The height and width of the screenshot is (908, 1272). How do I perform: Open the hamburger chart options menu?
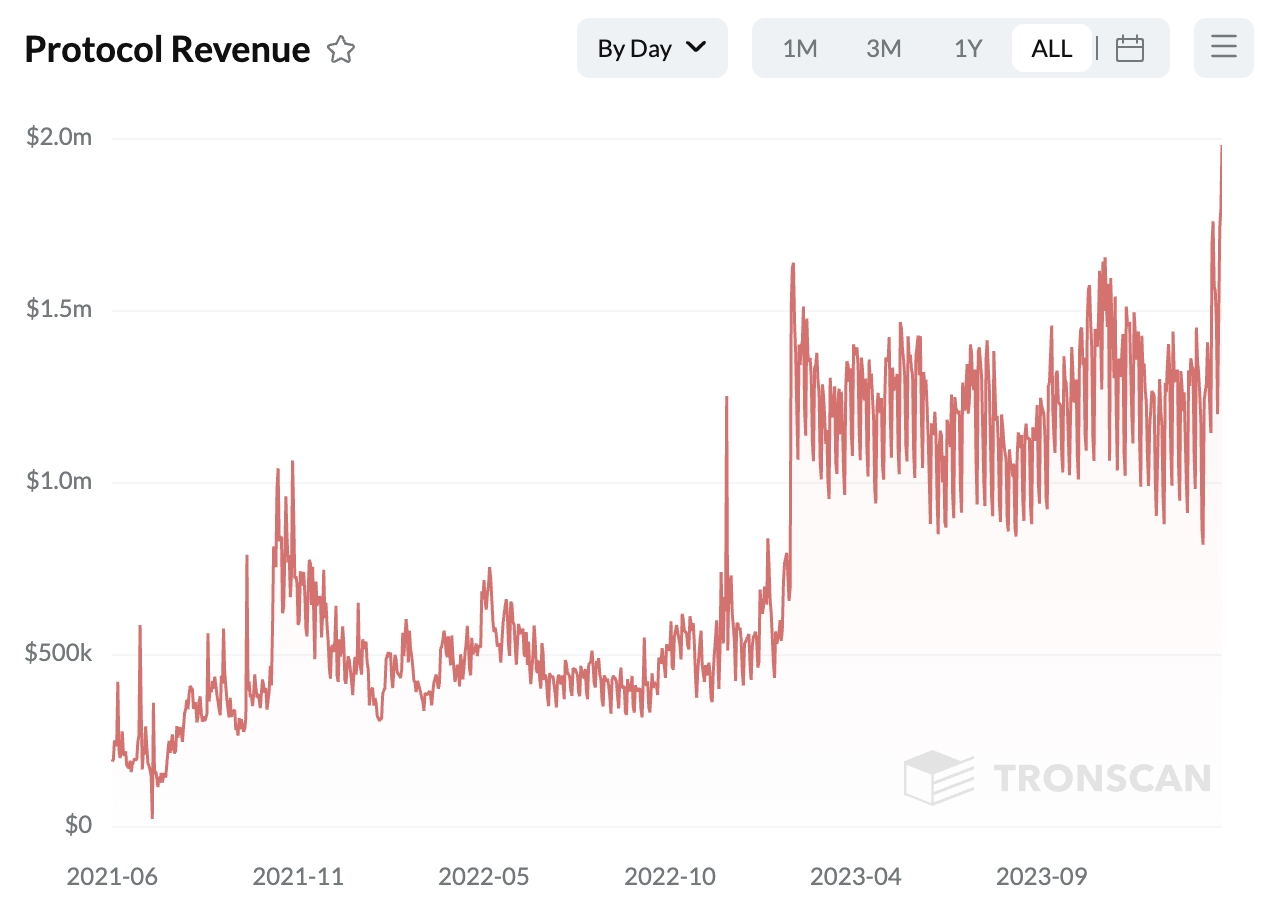click(x=1224, y=47)
